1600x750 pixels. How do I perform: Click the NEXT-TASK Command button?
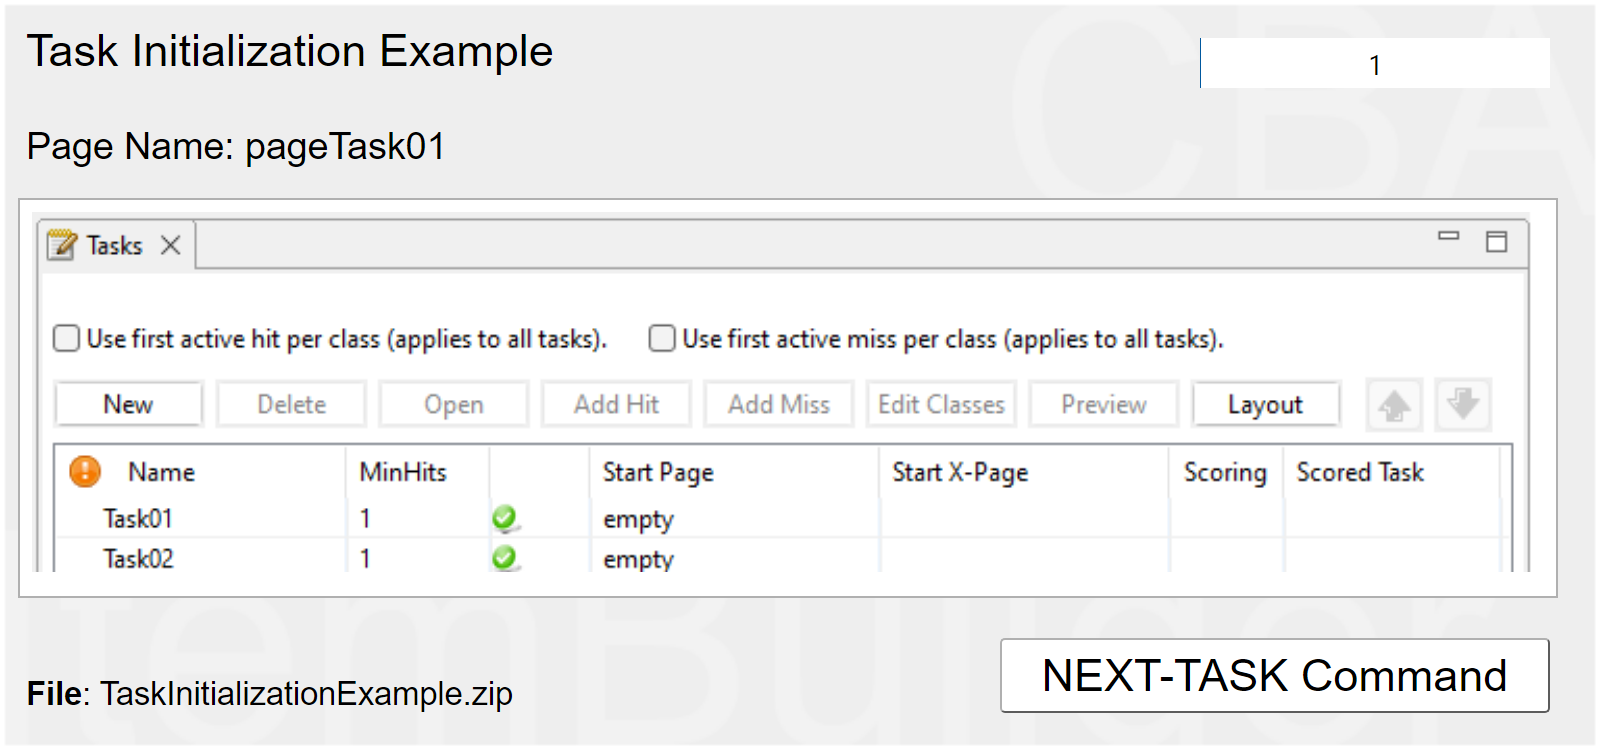pyautogui.click(x=1274, y=676)
